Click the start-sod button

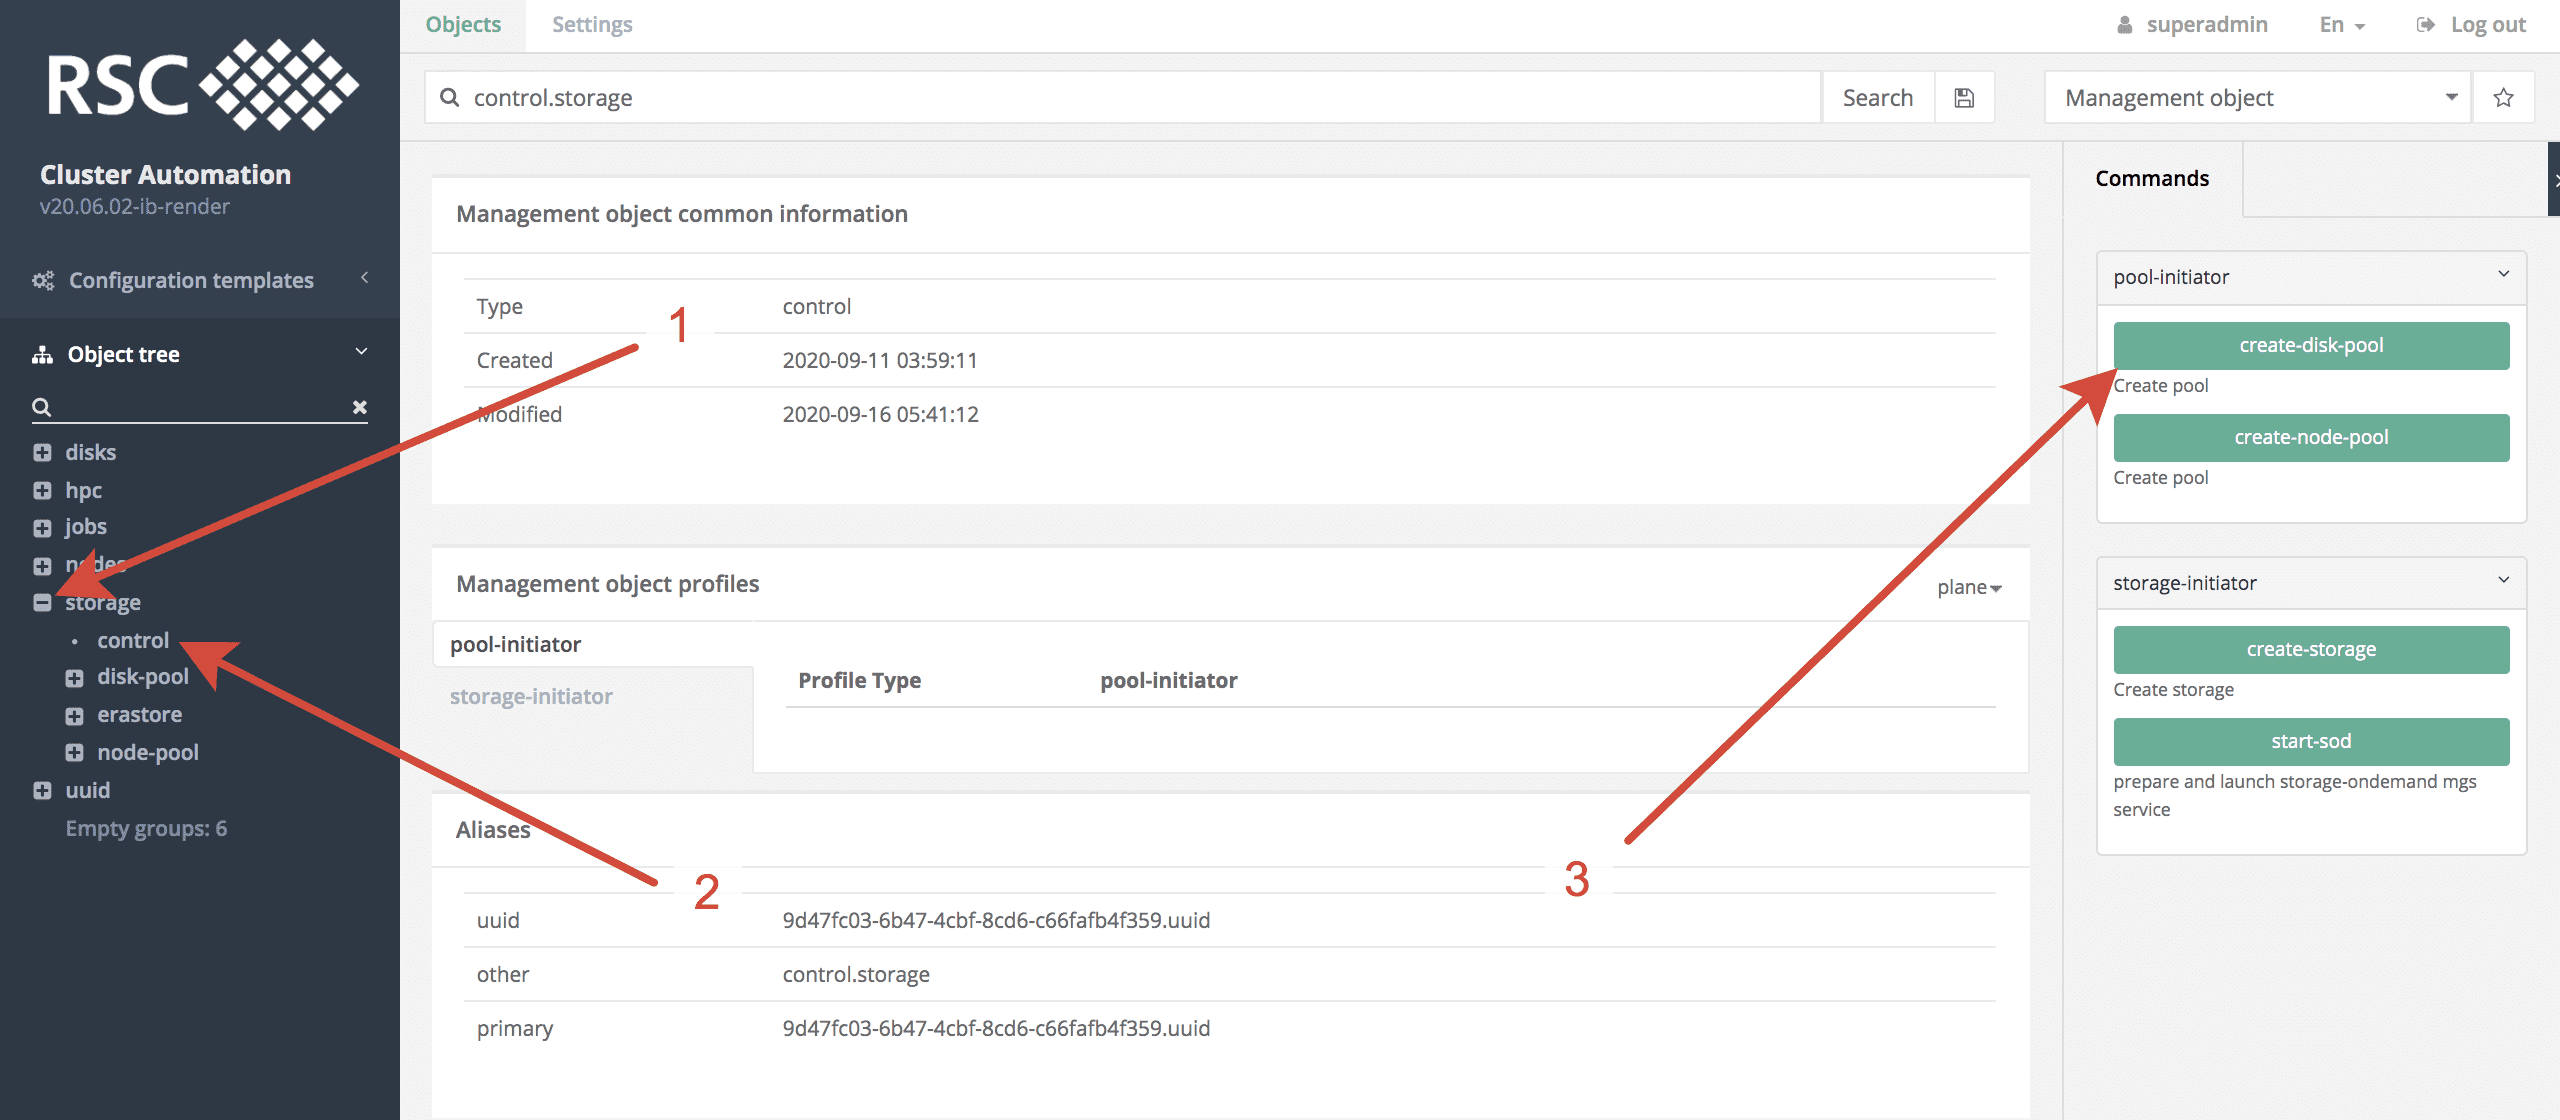pos(2310,742)
